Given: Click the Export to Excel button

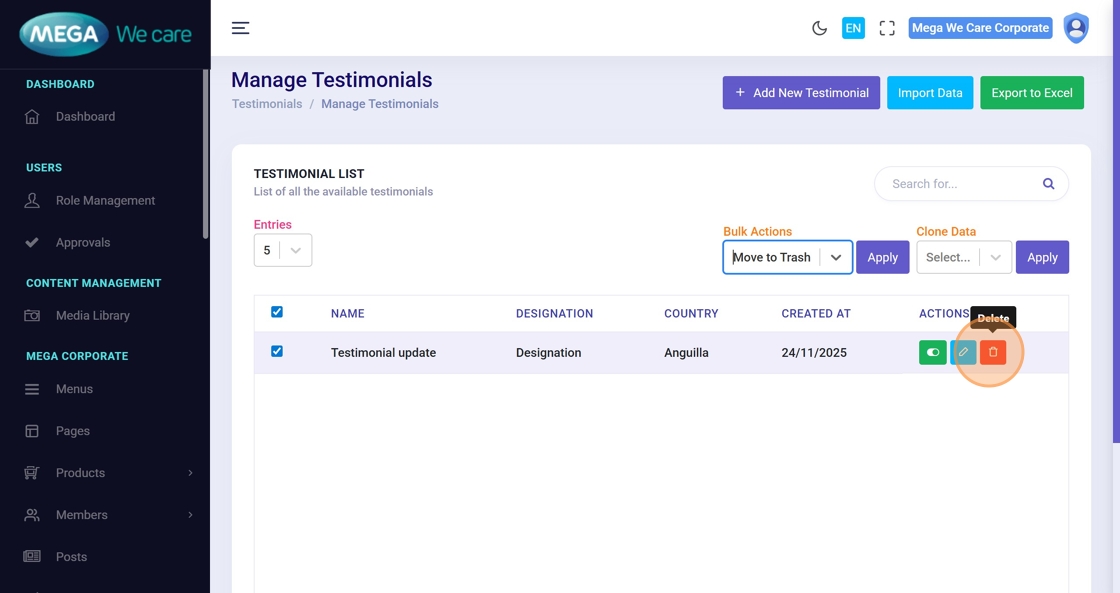Looking at the screenshot, I should coord(1031,93).
